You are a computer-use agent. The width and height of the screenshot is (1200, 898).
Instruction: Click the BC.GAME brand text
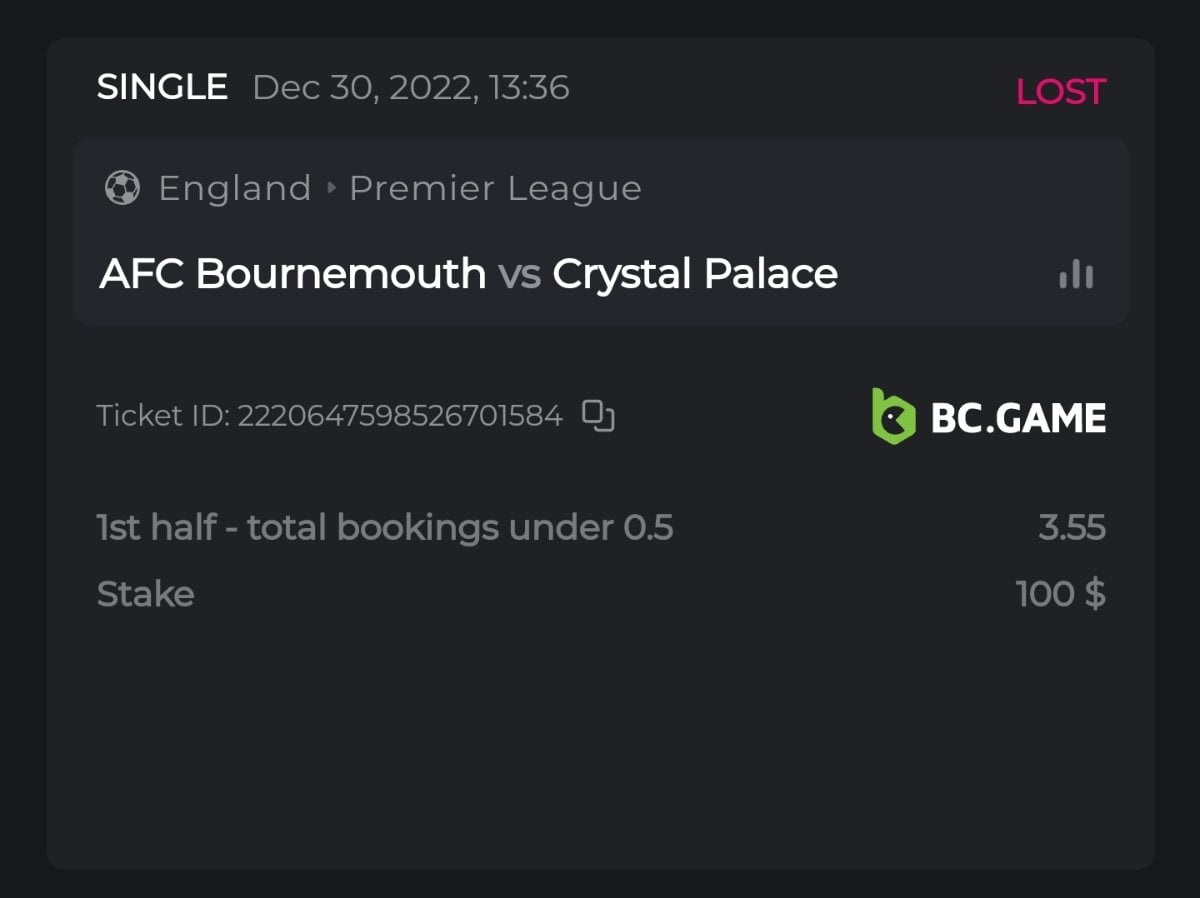[x=1018, y=418]
